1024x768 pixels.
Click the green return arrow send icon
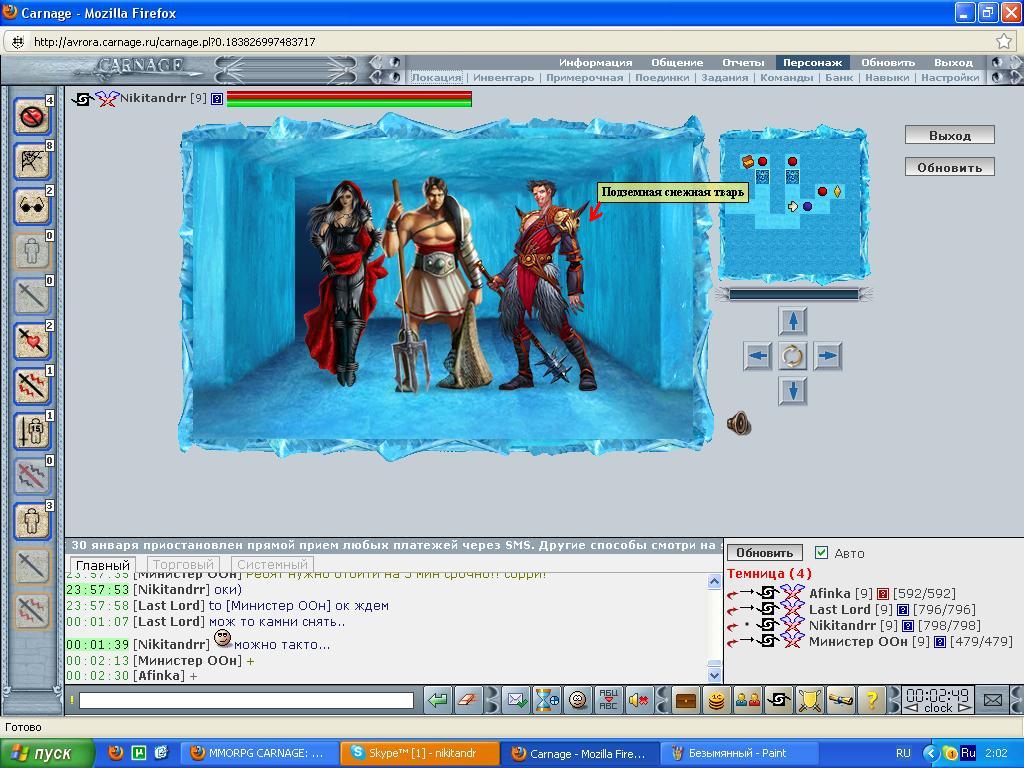tap(438, 701)
